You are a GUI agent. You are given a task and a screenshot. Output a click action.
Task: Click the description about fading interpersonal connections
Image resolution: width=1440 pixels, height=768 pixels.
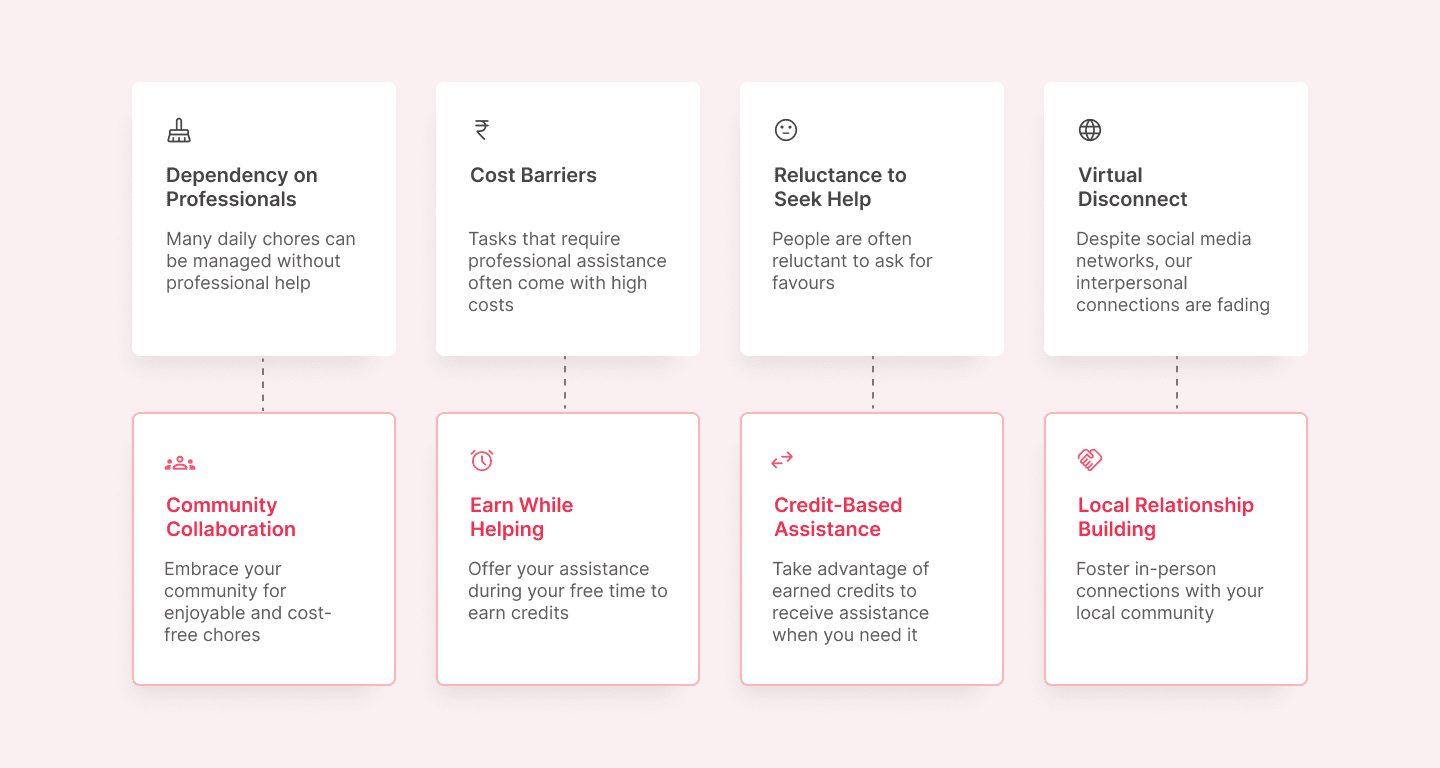pyautogui.click(x=1172, y=272)
